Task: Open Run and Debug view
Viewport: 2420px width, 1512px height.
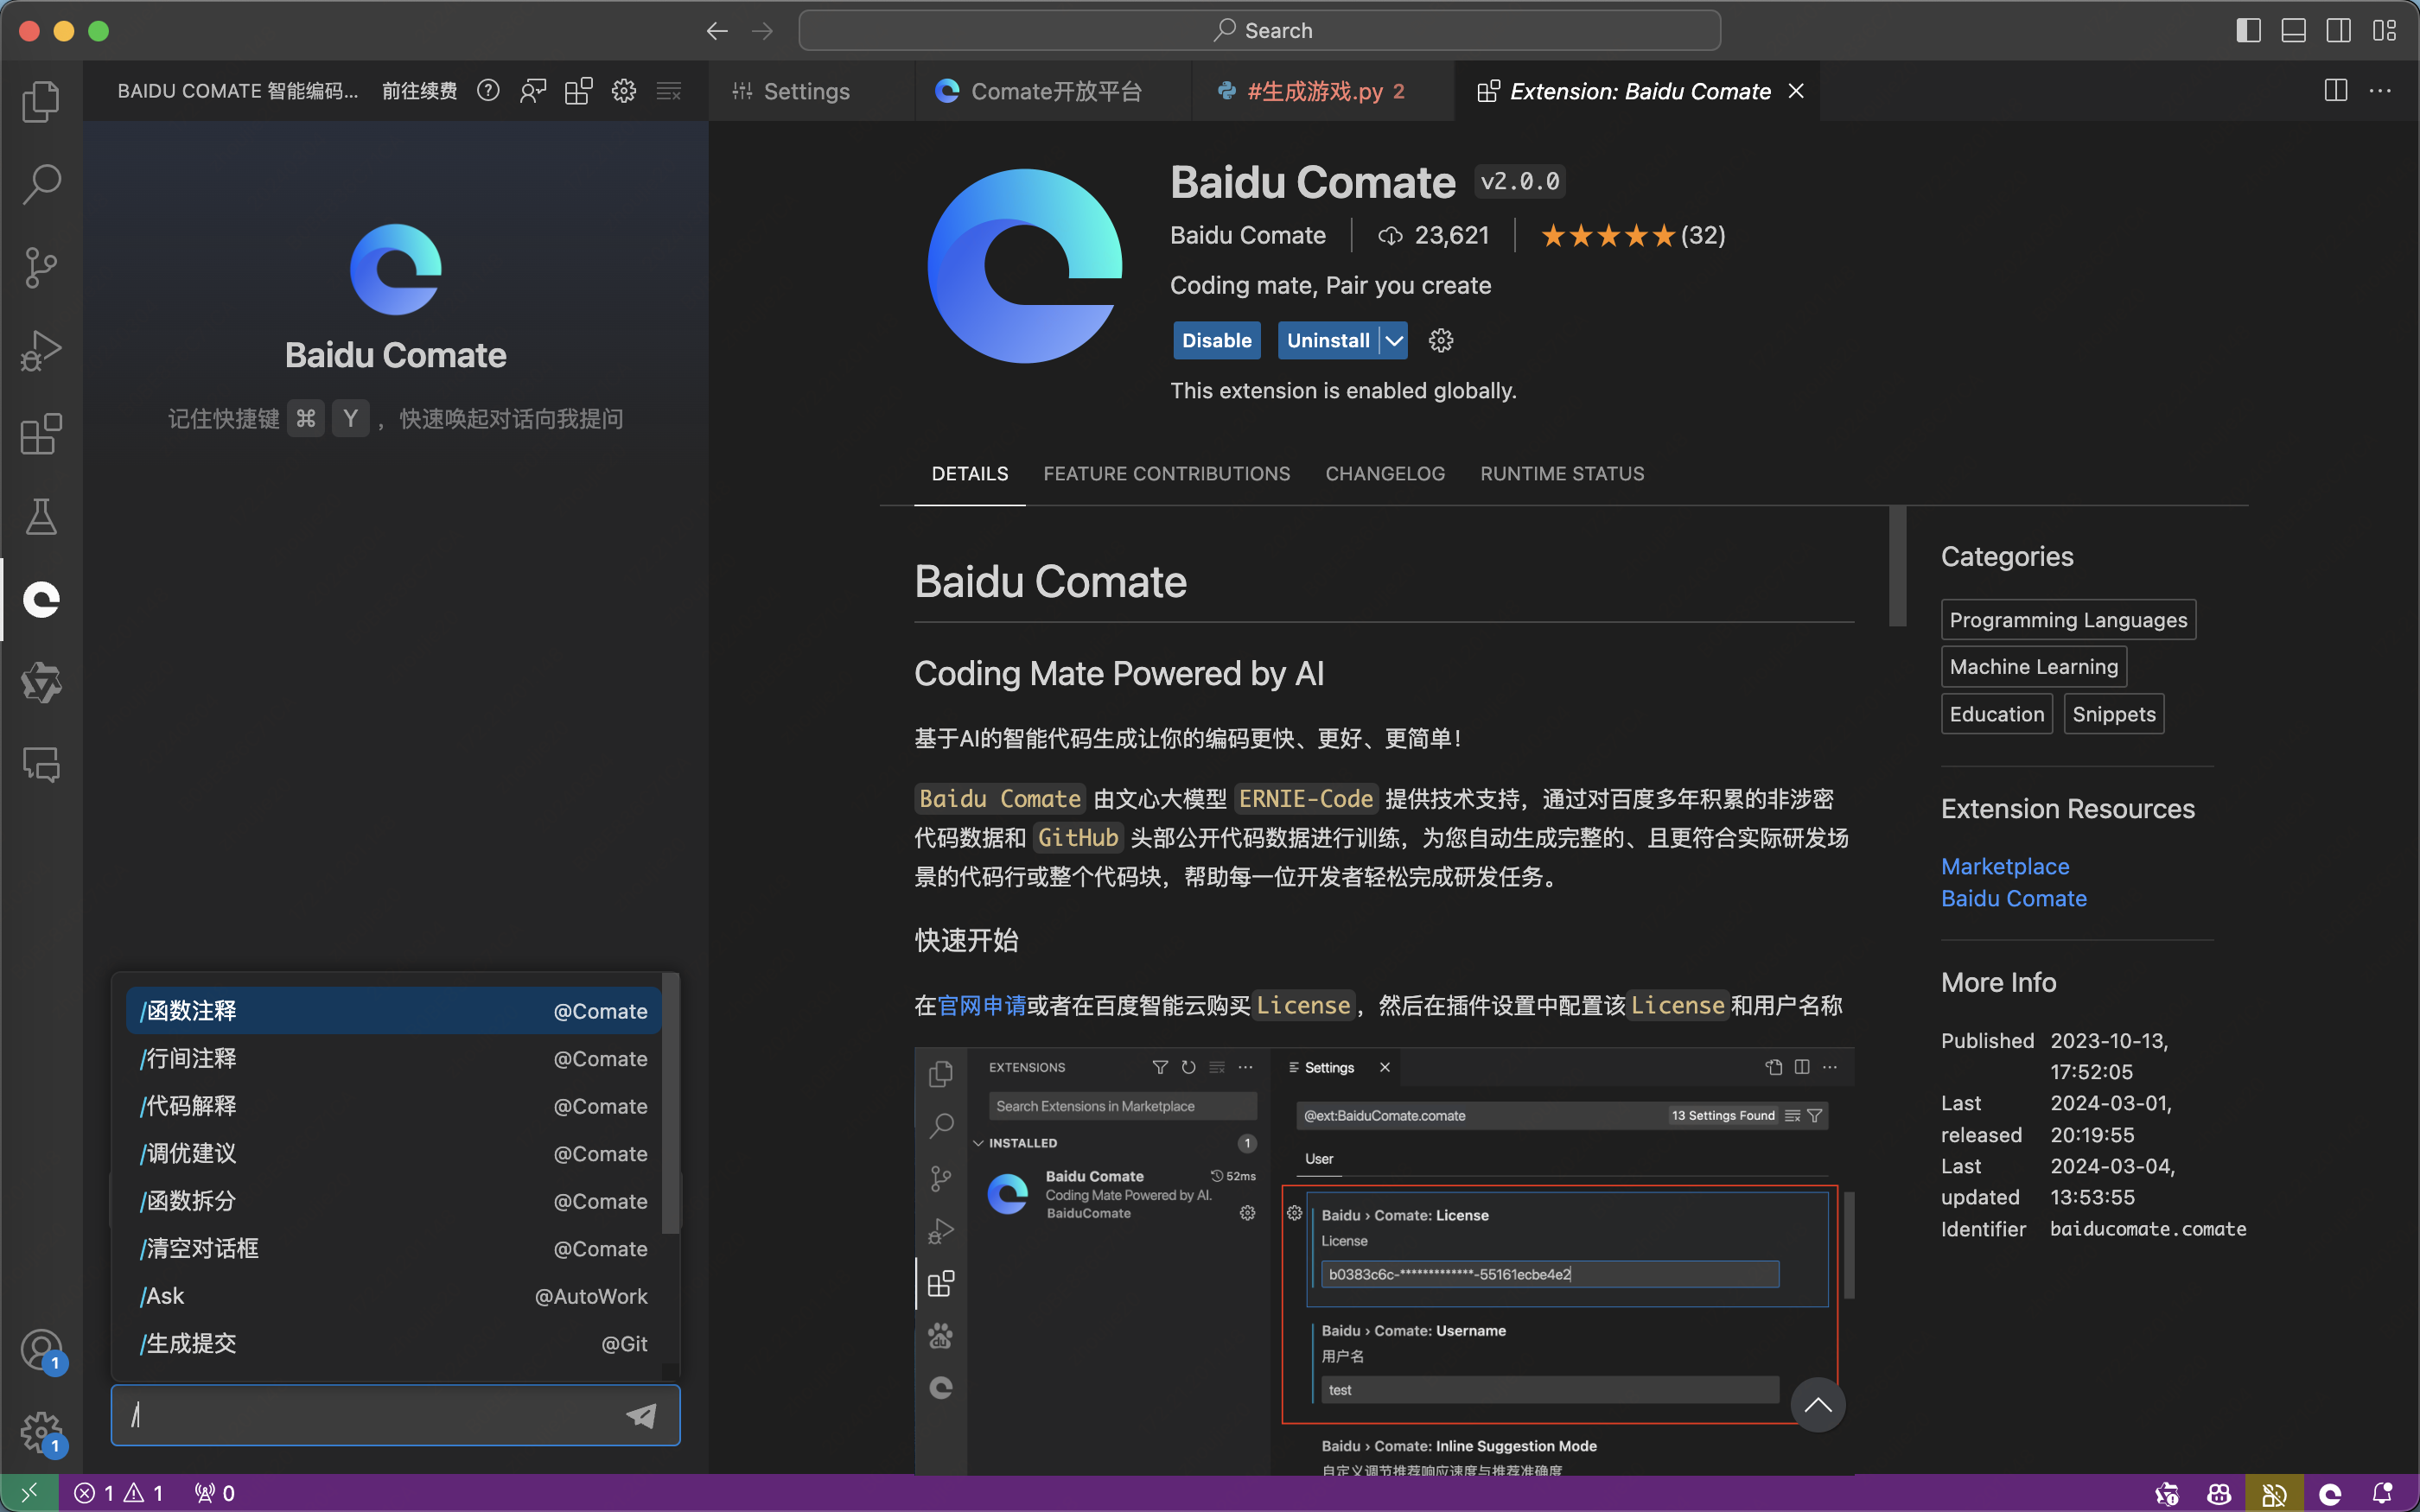Action: pos(41,350)
